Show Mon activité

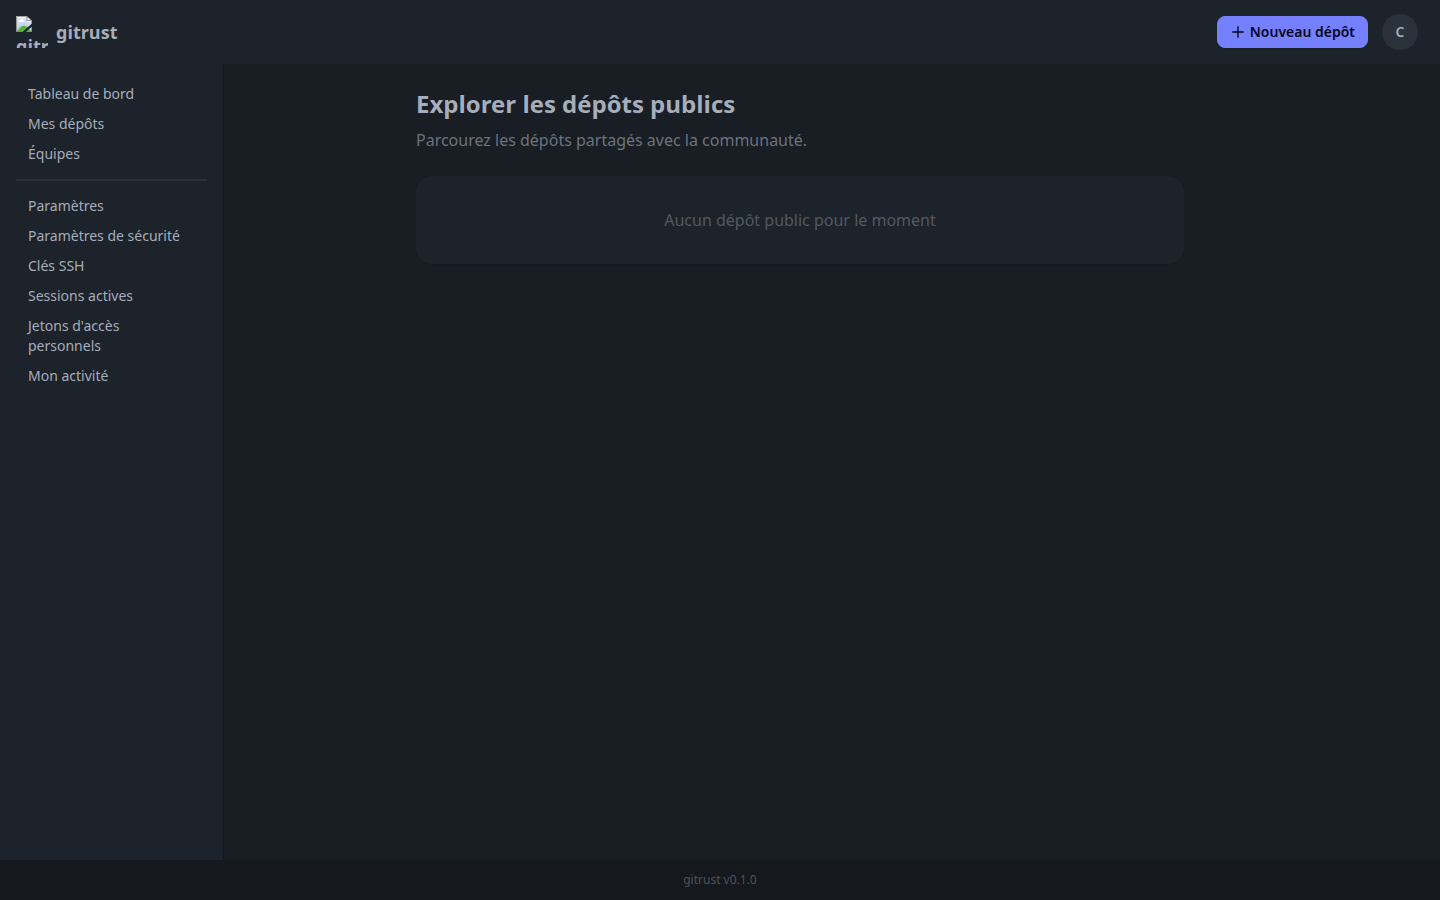pyautogui.click(x=68, y=376)
